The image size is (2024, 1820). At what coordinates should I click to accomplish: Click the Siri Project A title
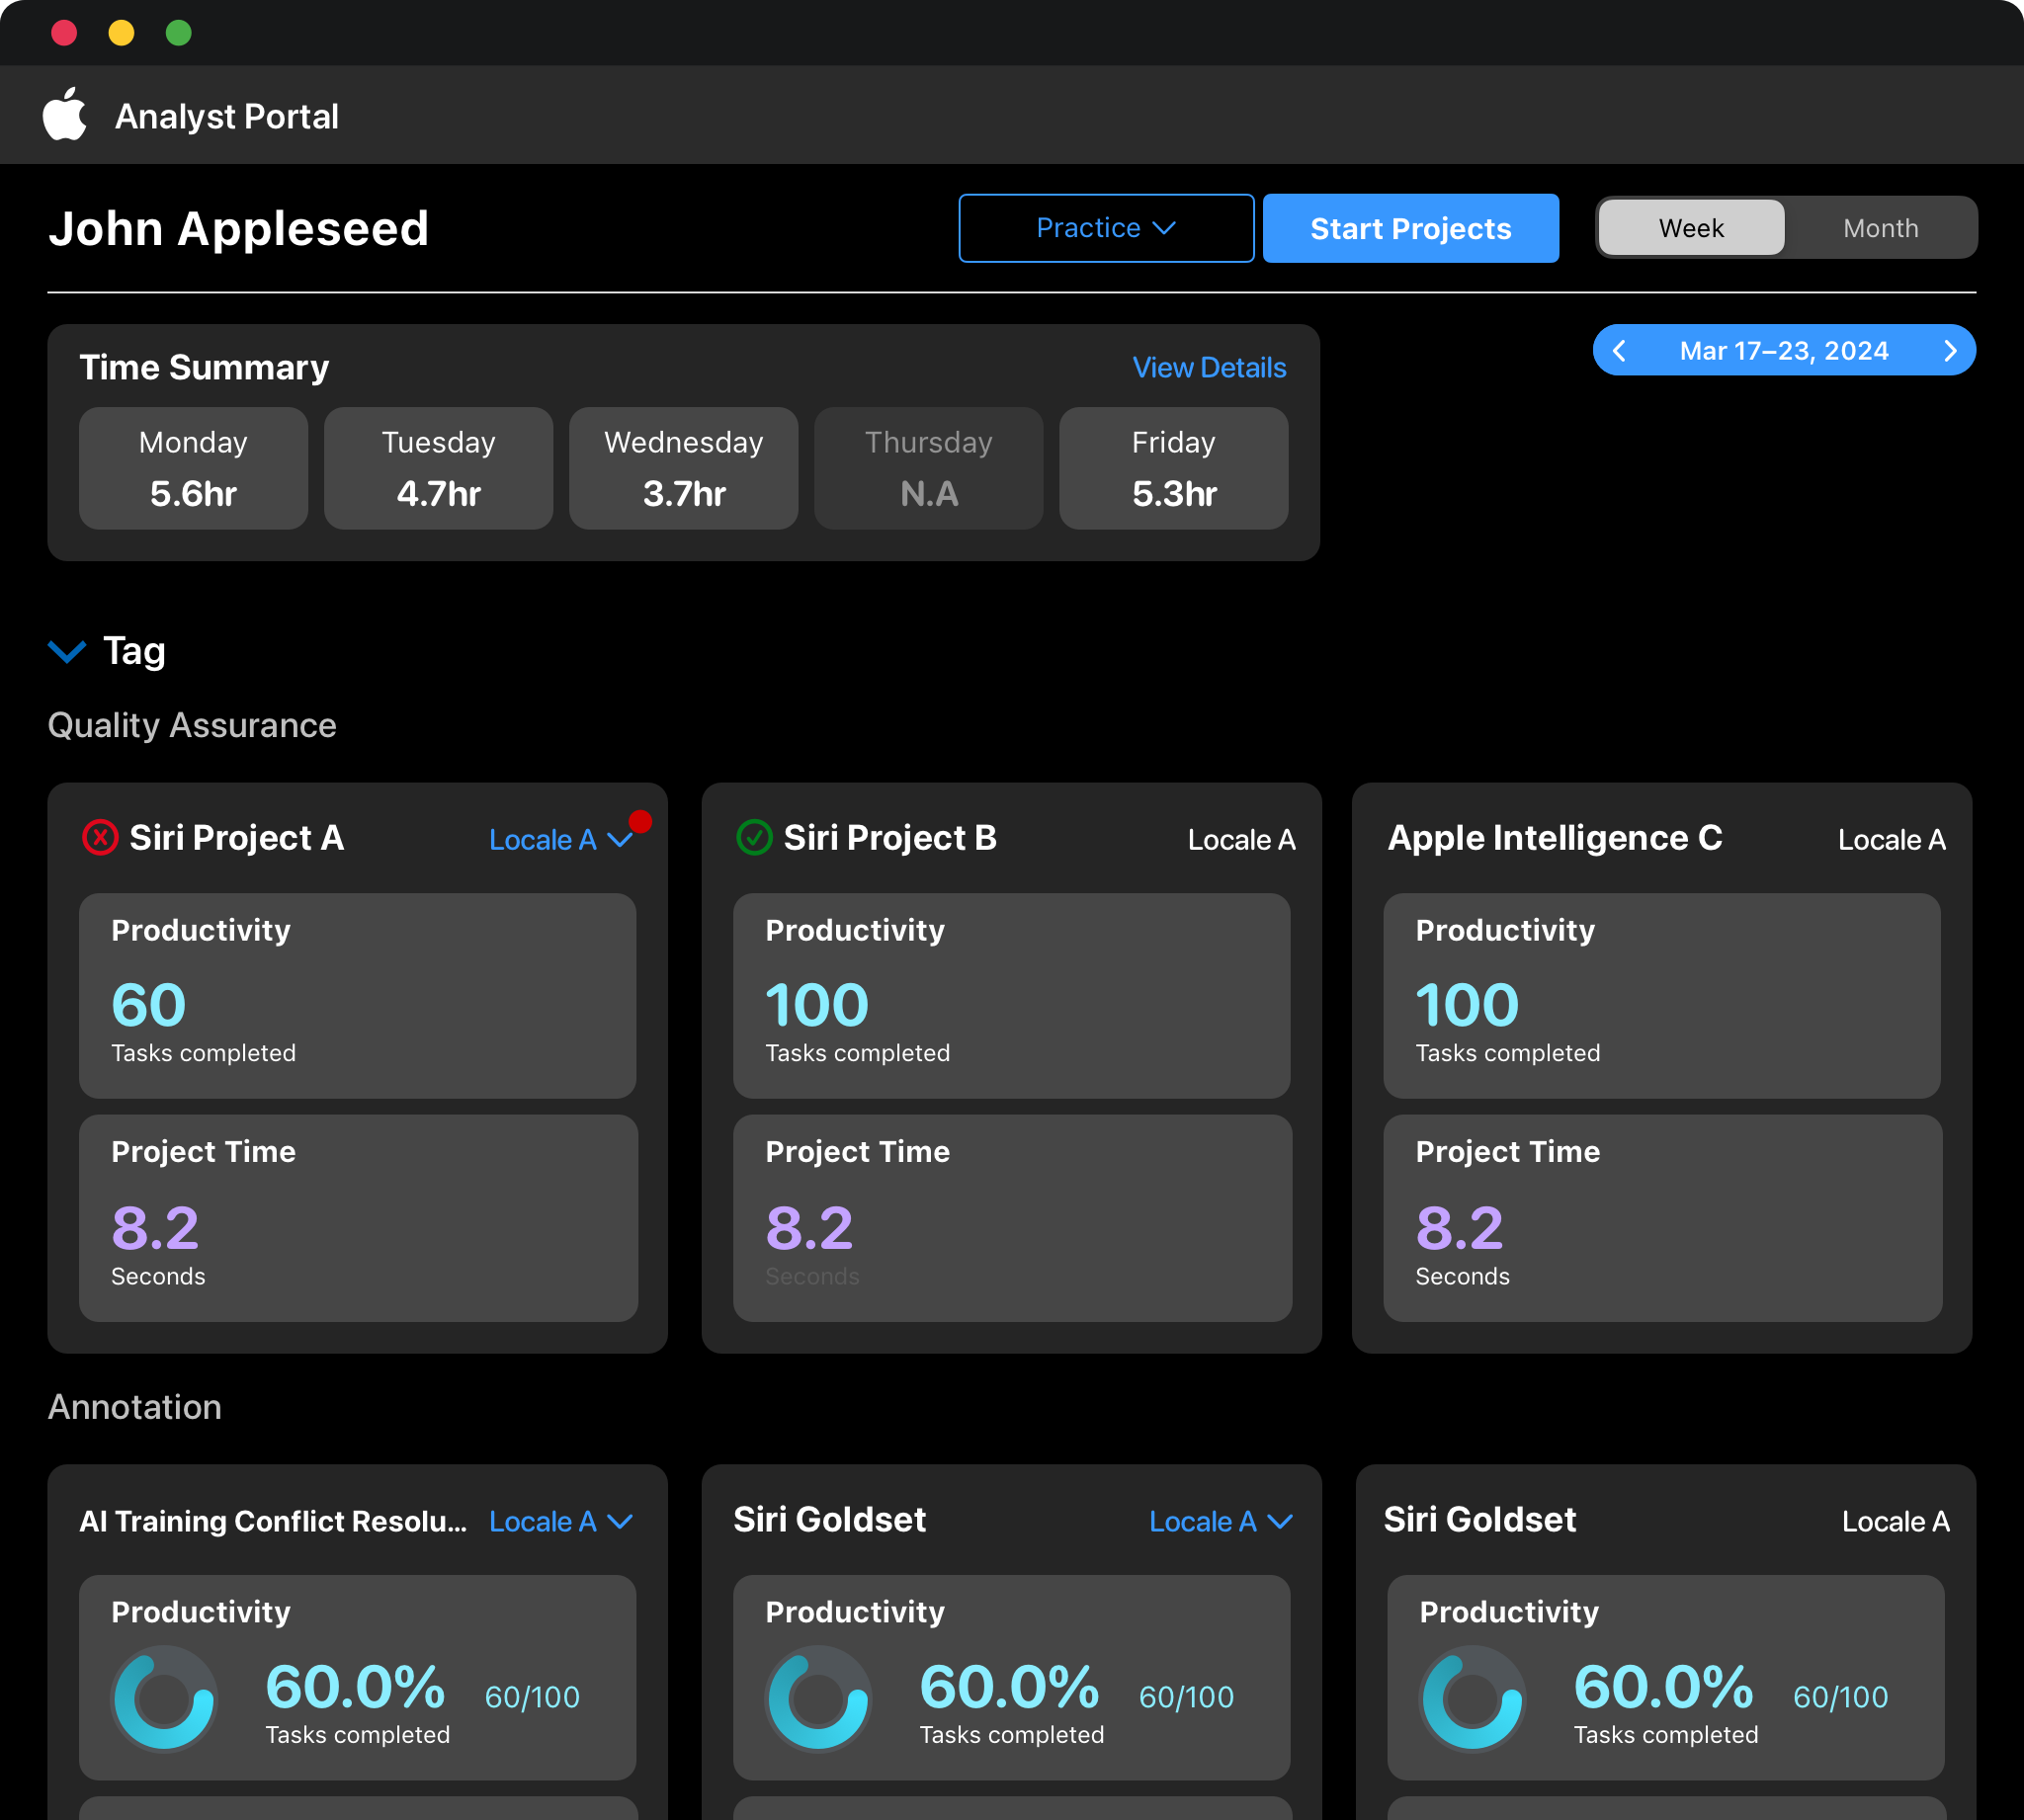237,838
